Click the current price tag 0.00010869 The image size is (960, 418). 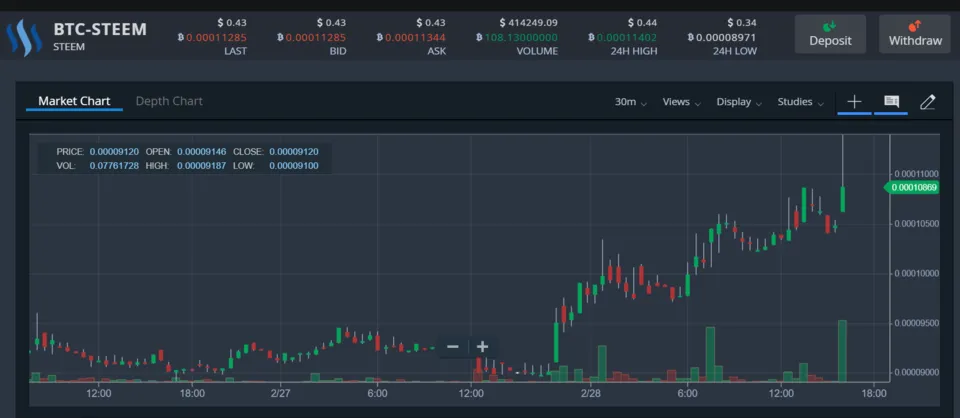(912, 187)
